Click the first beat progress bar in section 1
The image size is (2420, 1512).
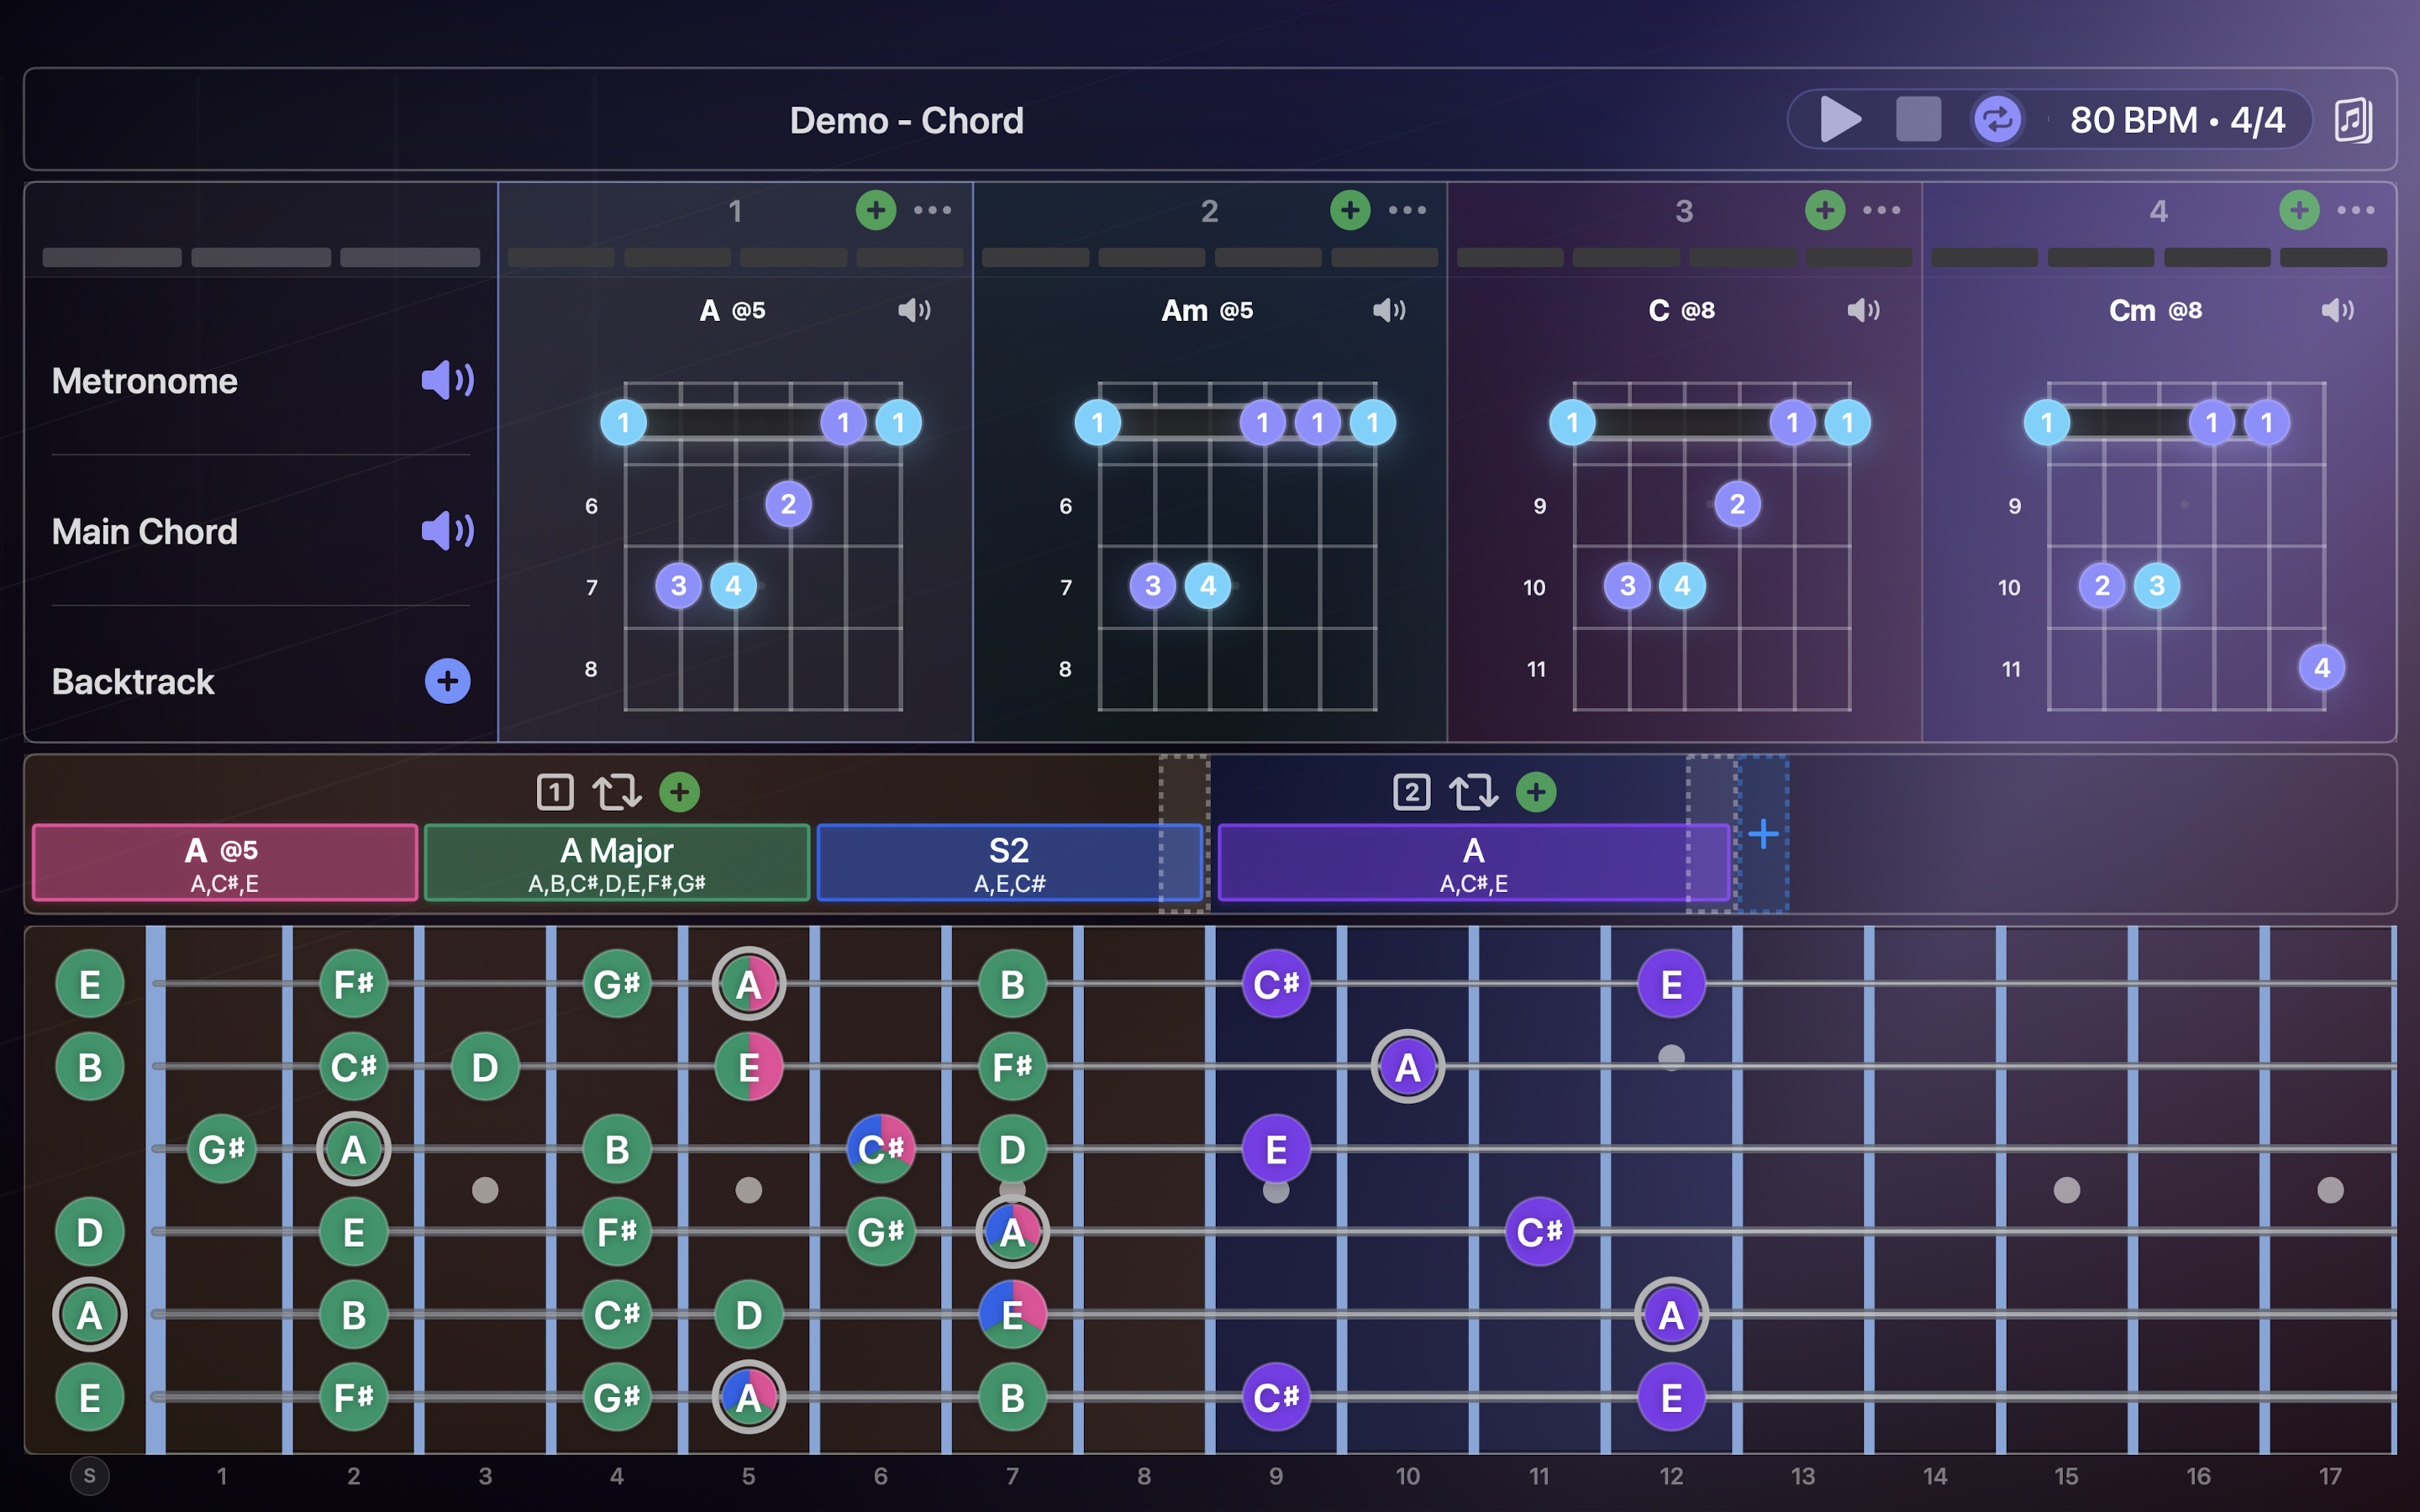561,257
